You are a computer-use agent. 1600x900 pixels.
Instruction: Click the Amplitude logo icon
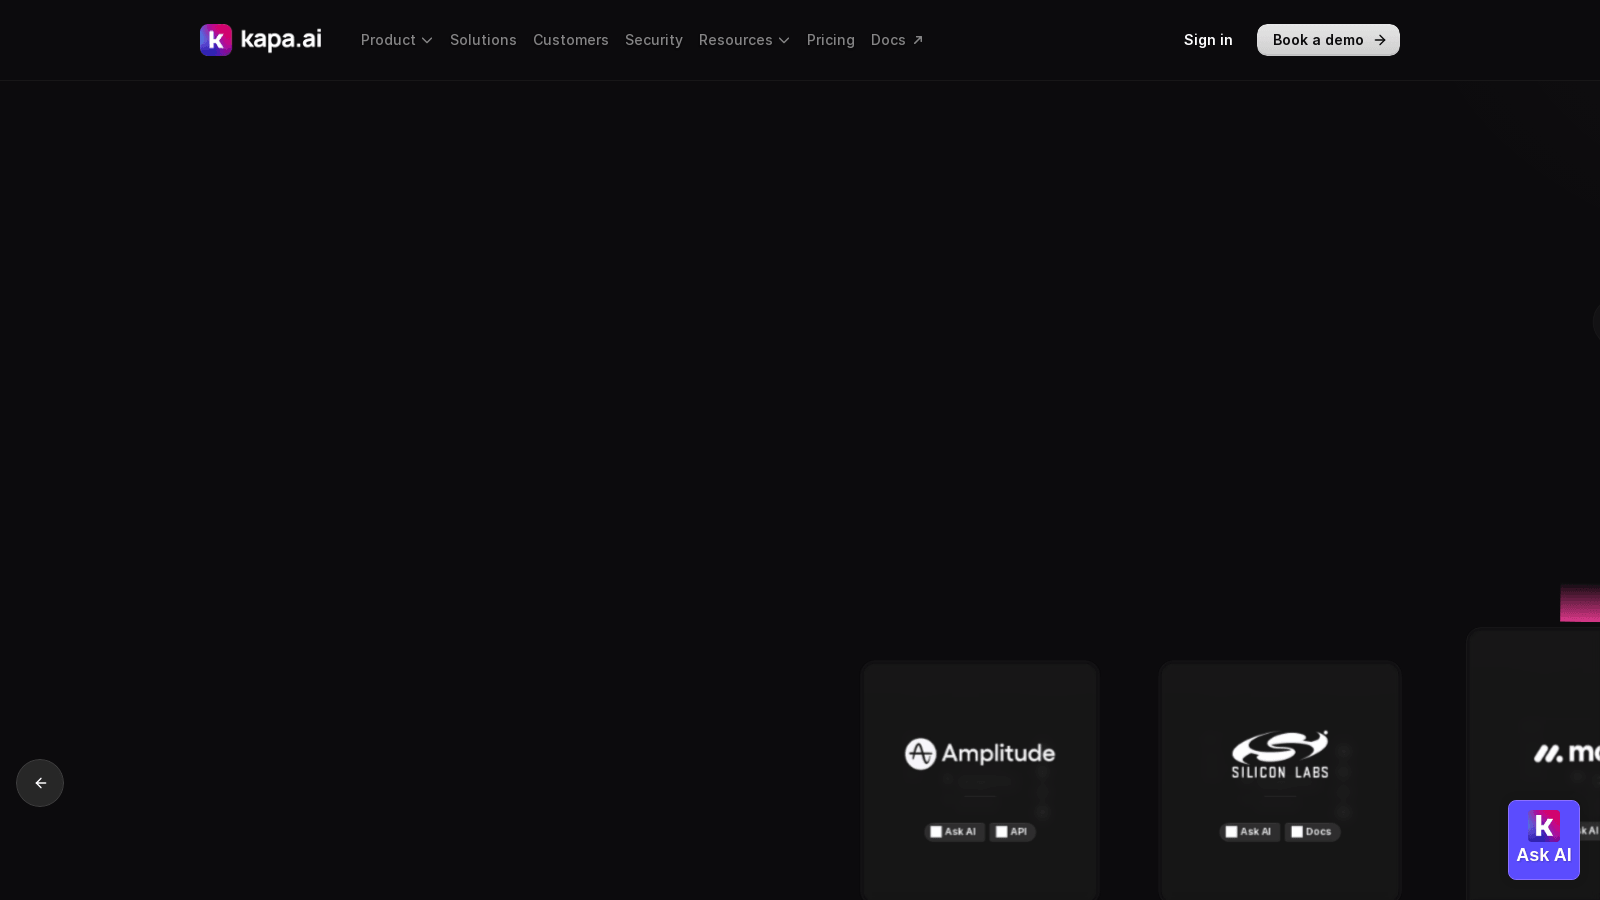(x=920, y=753)
